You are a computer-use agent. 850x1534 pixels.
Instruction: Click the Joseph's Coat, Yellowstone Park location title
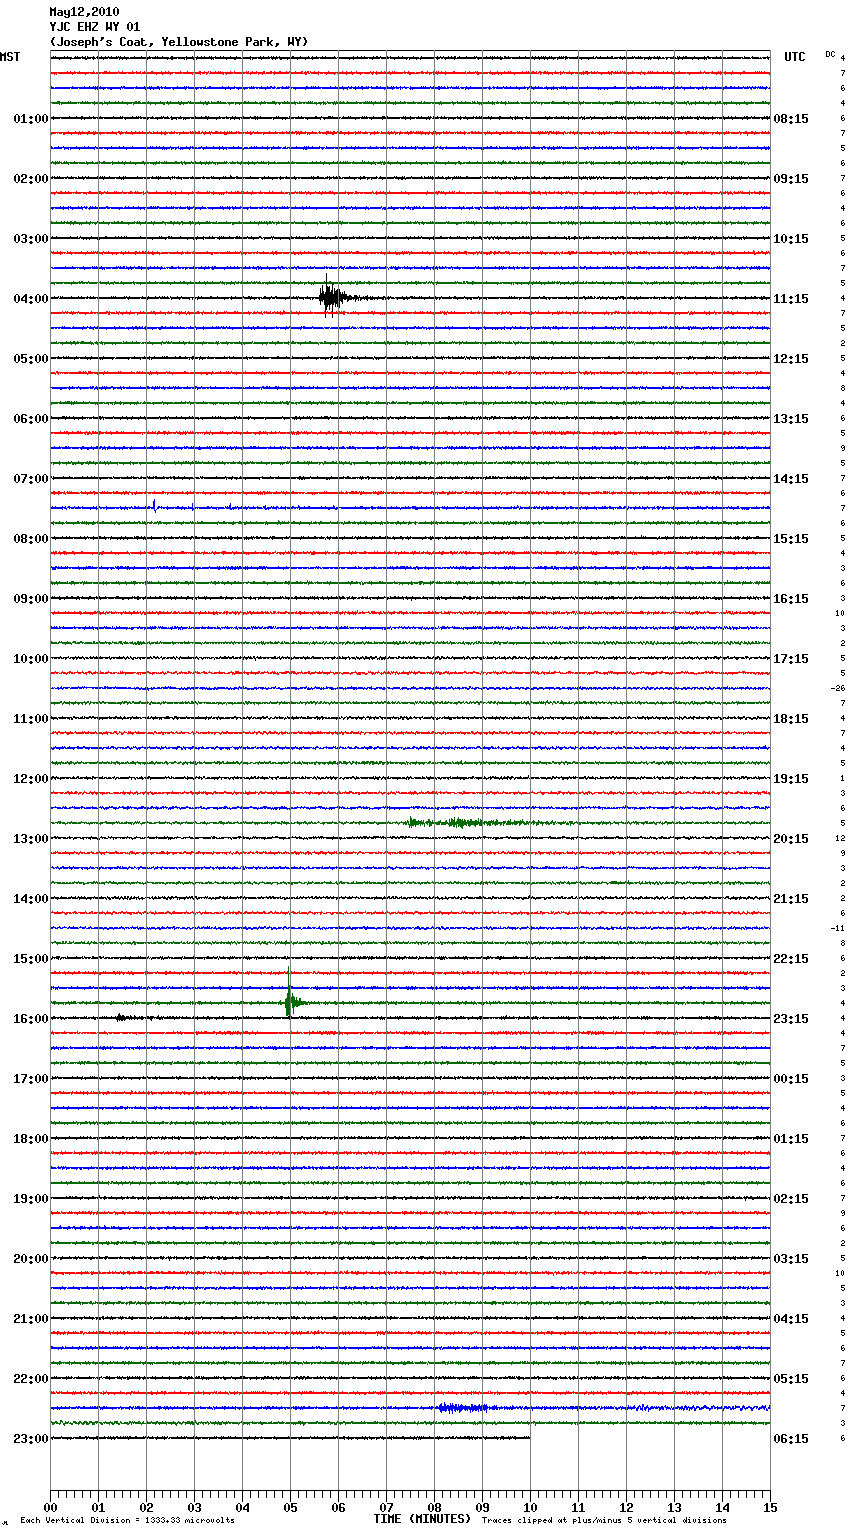[179, 42]
